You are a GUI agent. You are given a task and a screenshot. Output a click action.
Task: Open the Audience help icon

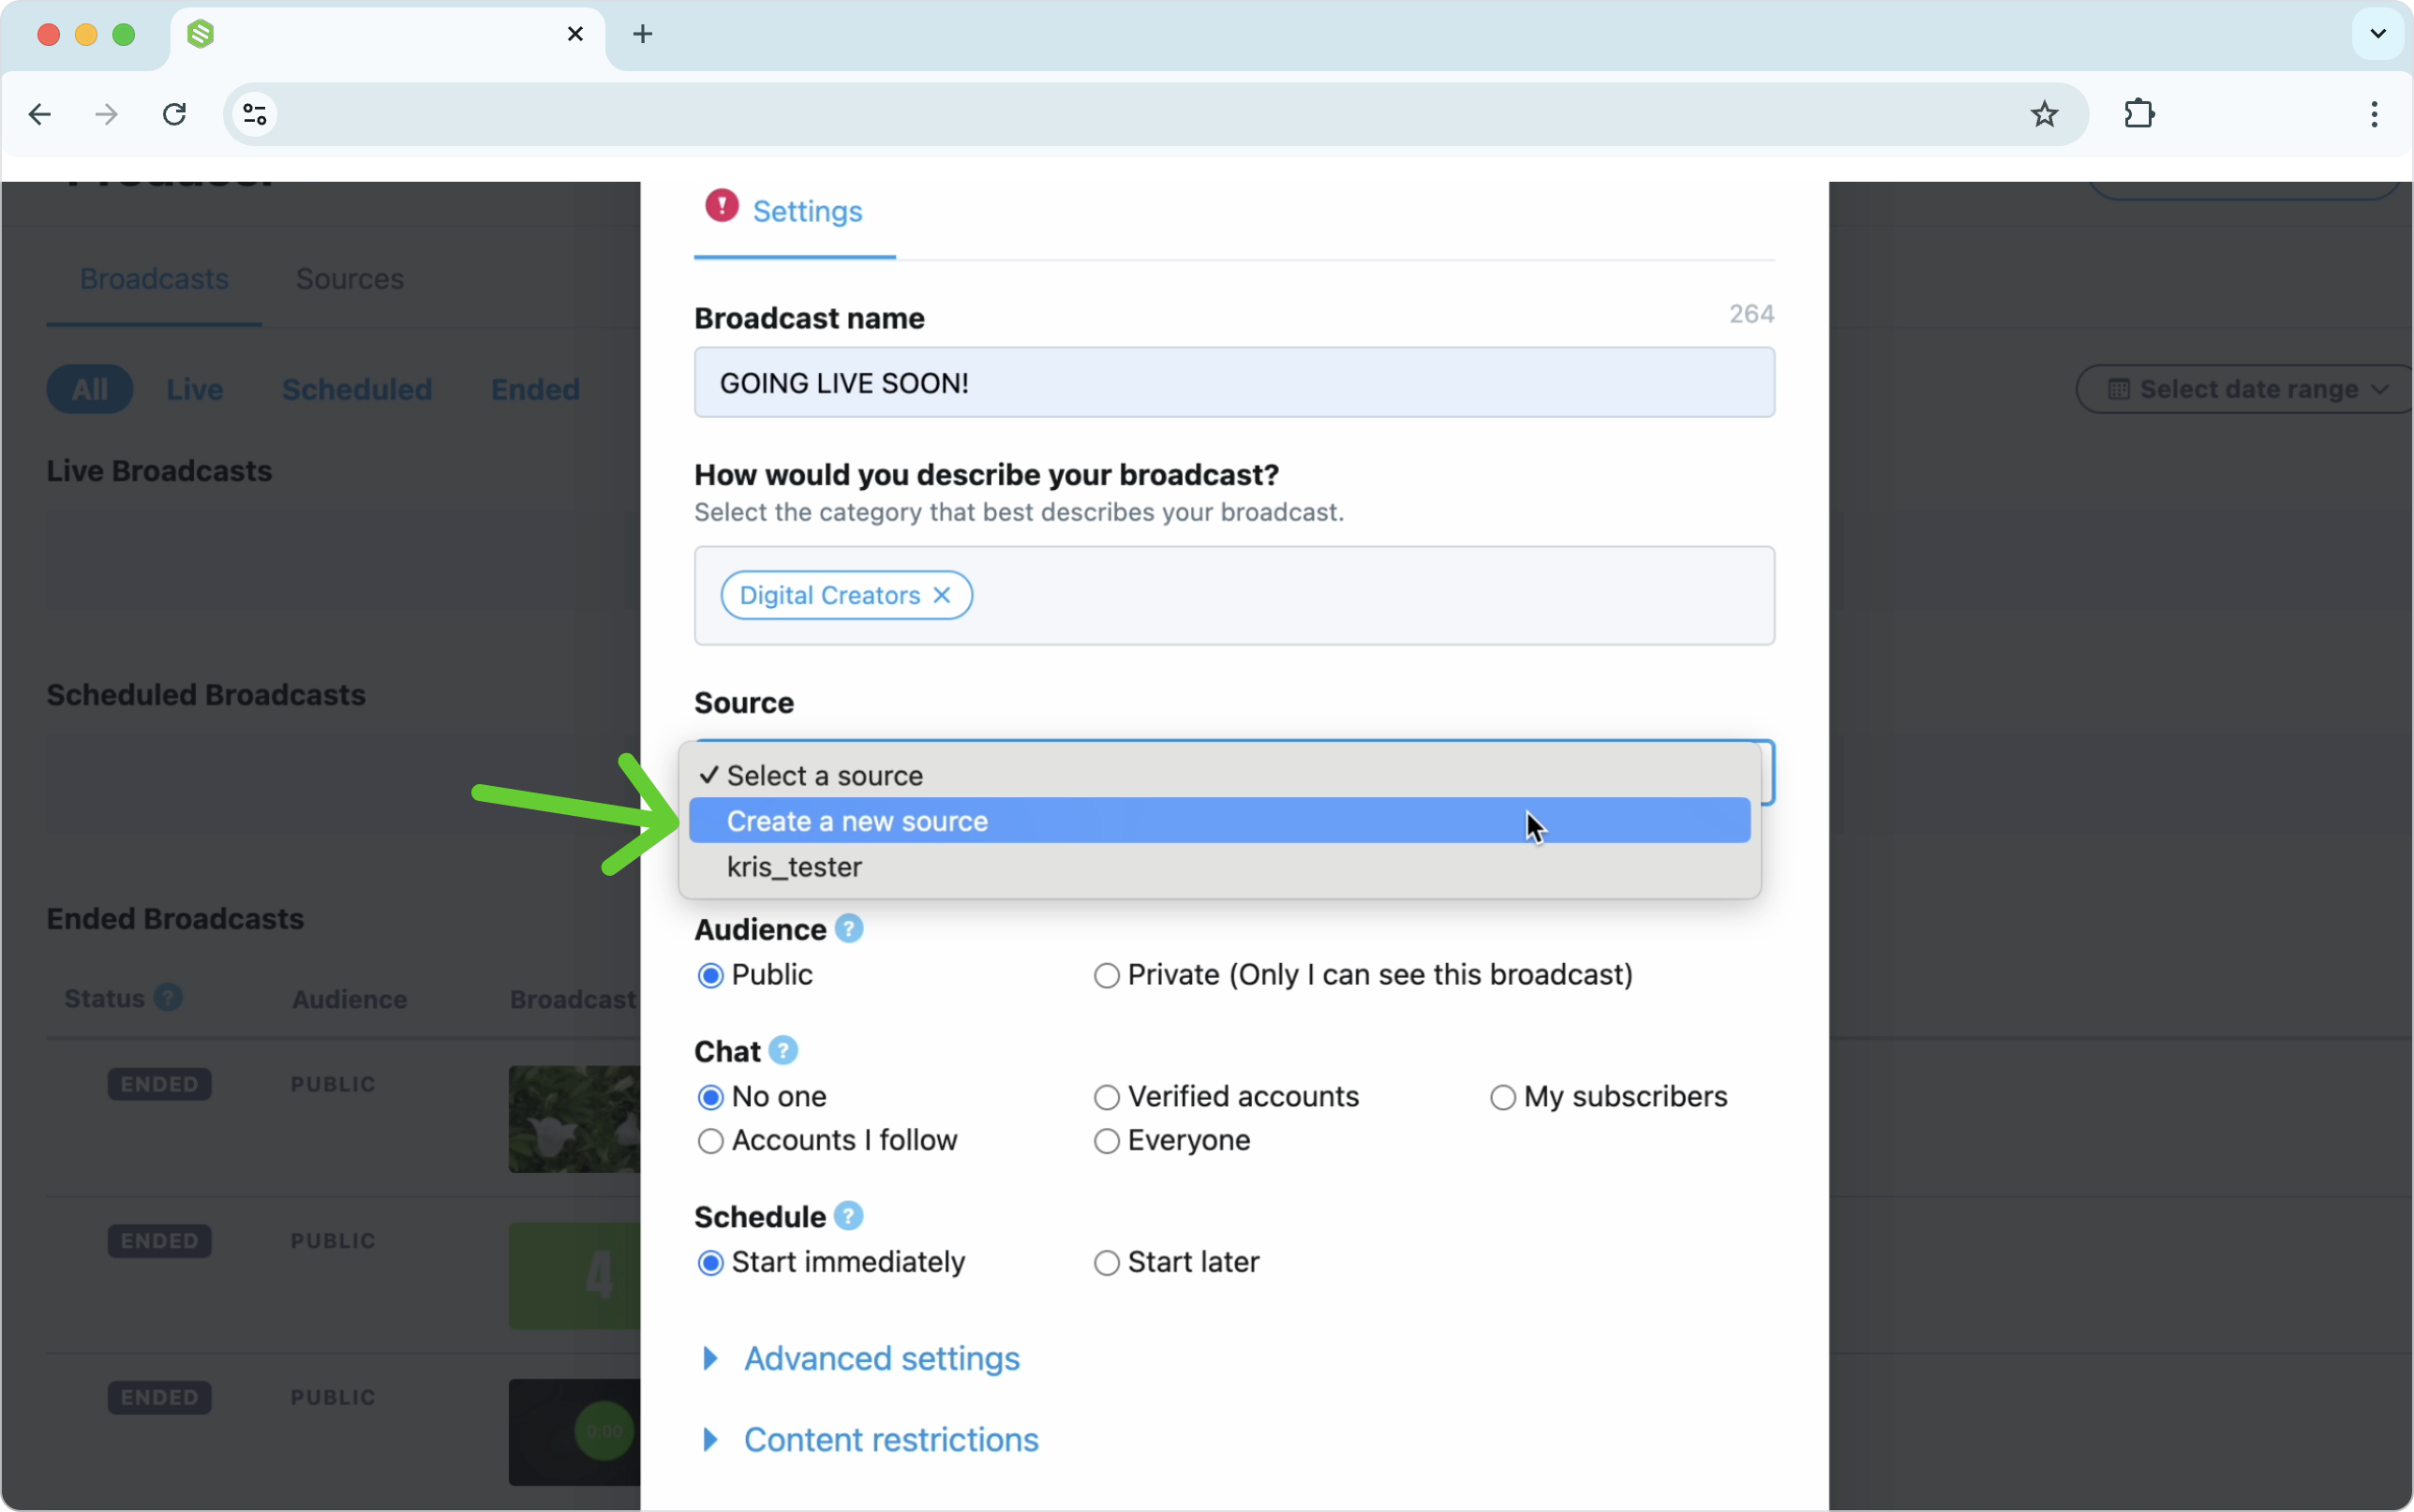coord(848,929)
